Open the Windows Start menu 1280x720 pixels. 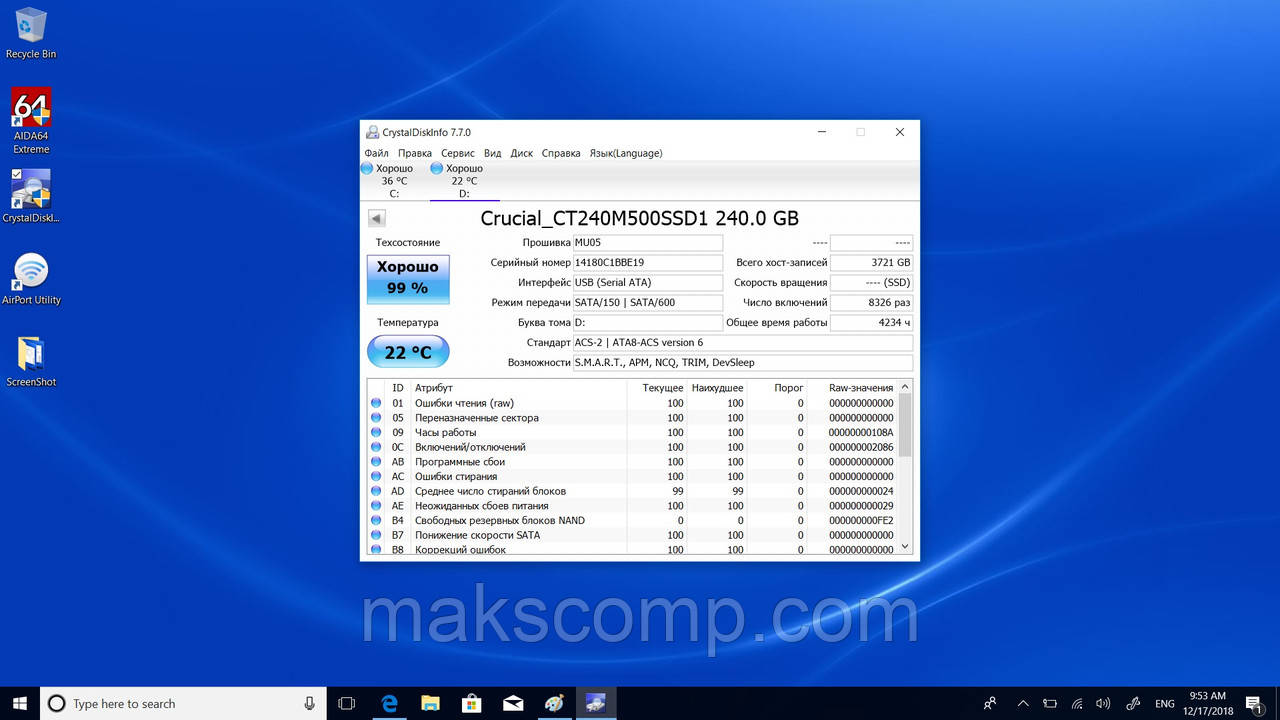[20, 703]
